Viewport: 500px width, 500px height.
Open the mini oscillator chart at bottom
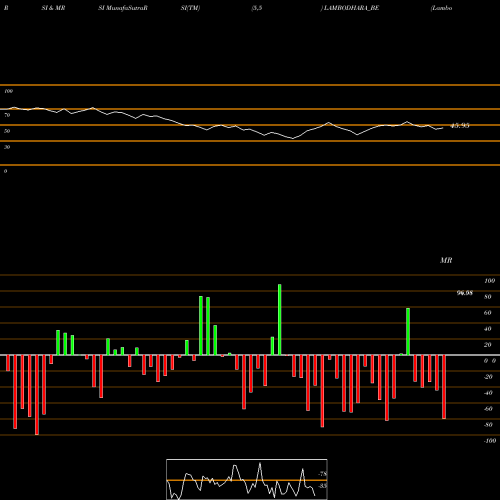pos(247,479)
